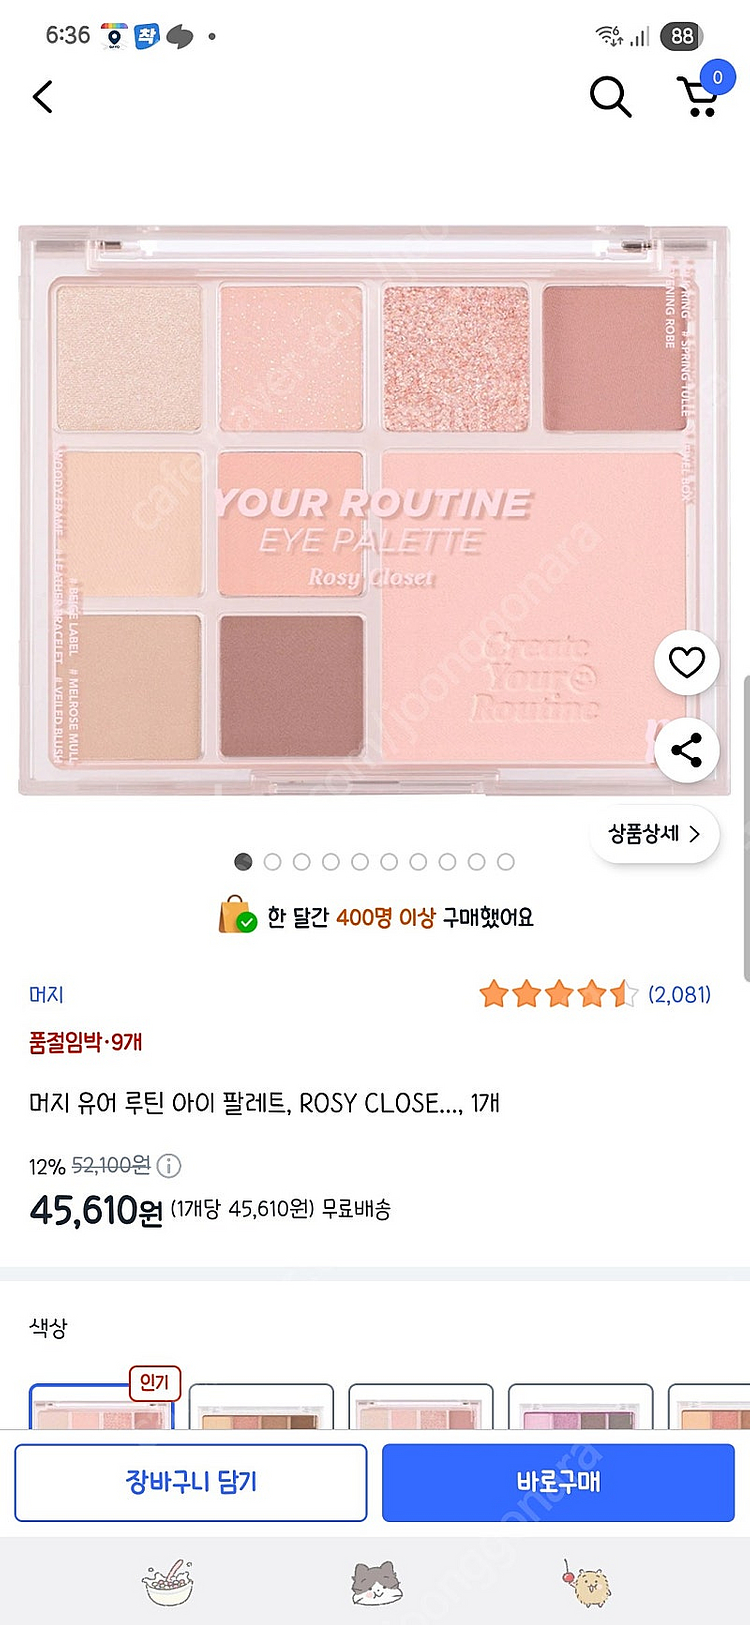The image size is (750, 1625).
Task: Tap the cat mascot icon
Action: click(x=376, y=1583)
